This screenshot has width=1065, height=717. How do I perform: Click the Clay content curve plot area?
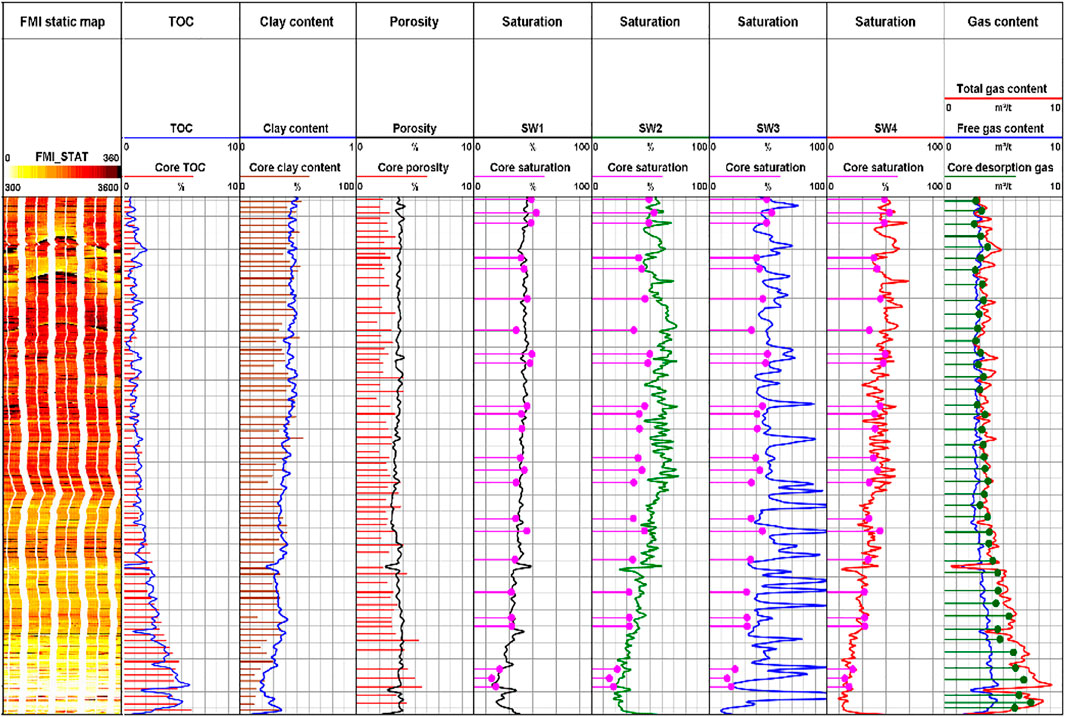coord(297,456)
